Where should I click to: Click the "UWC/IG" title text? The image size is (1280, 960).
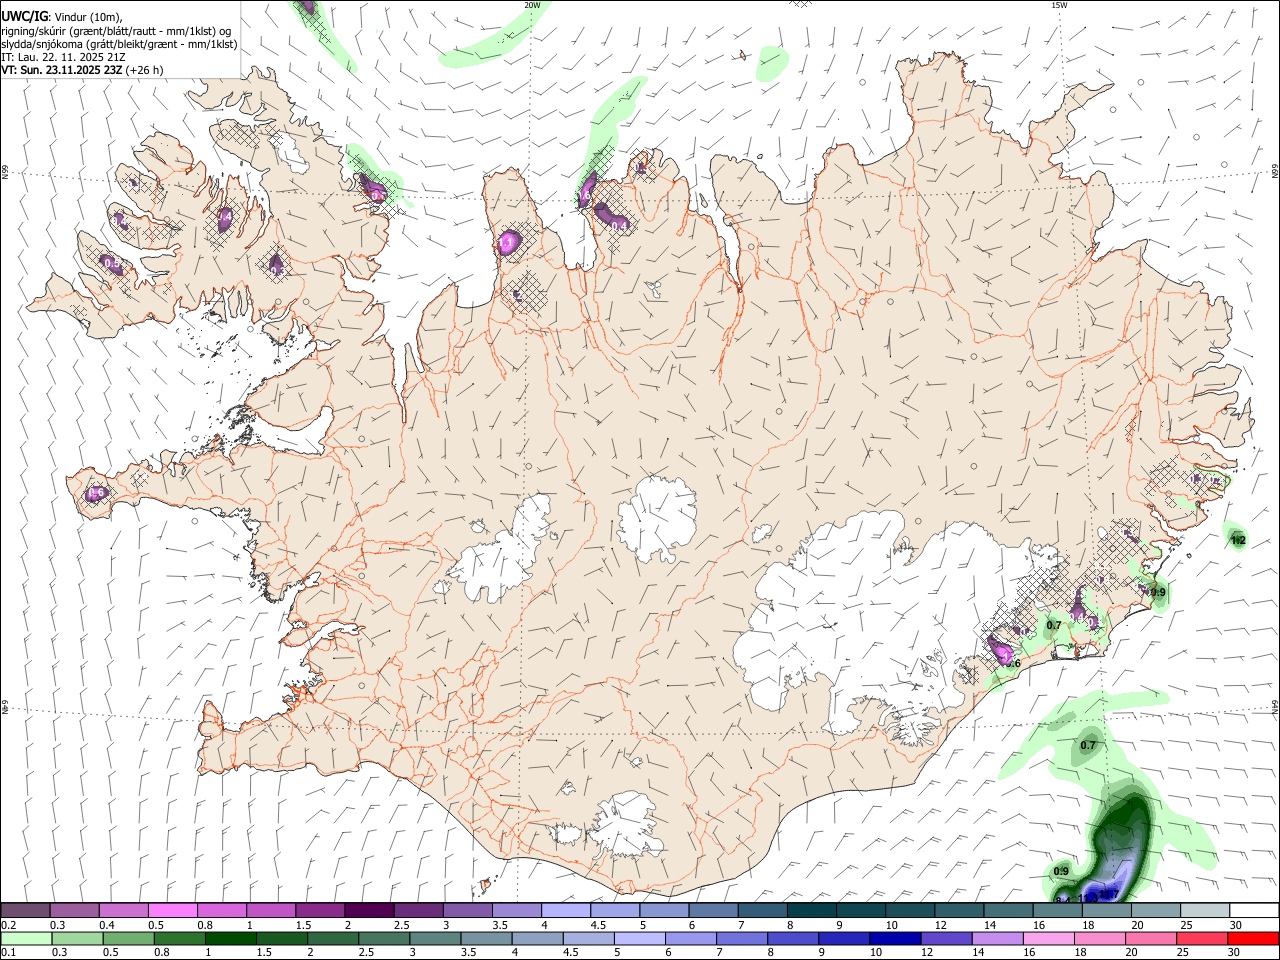tap(24, 15)
